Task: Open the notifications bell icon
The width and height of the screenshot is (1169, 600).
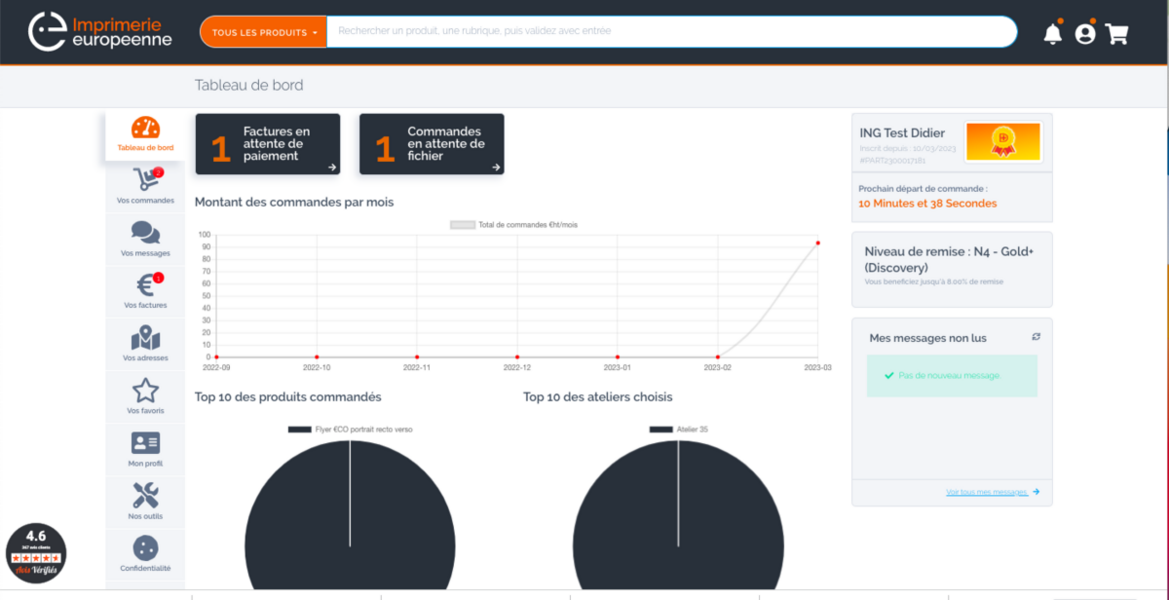Action: pyautogui.click(x=1053, y=34)
